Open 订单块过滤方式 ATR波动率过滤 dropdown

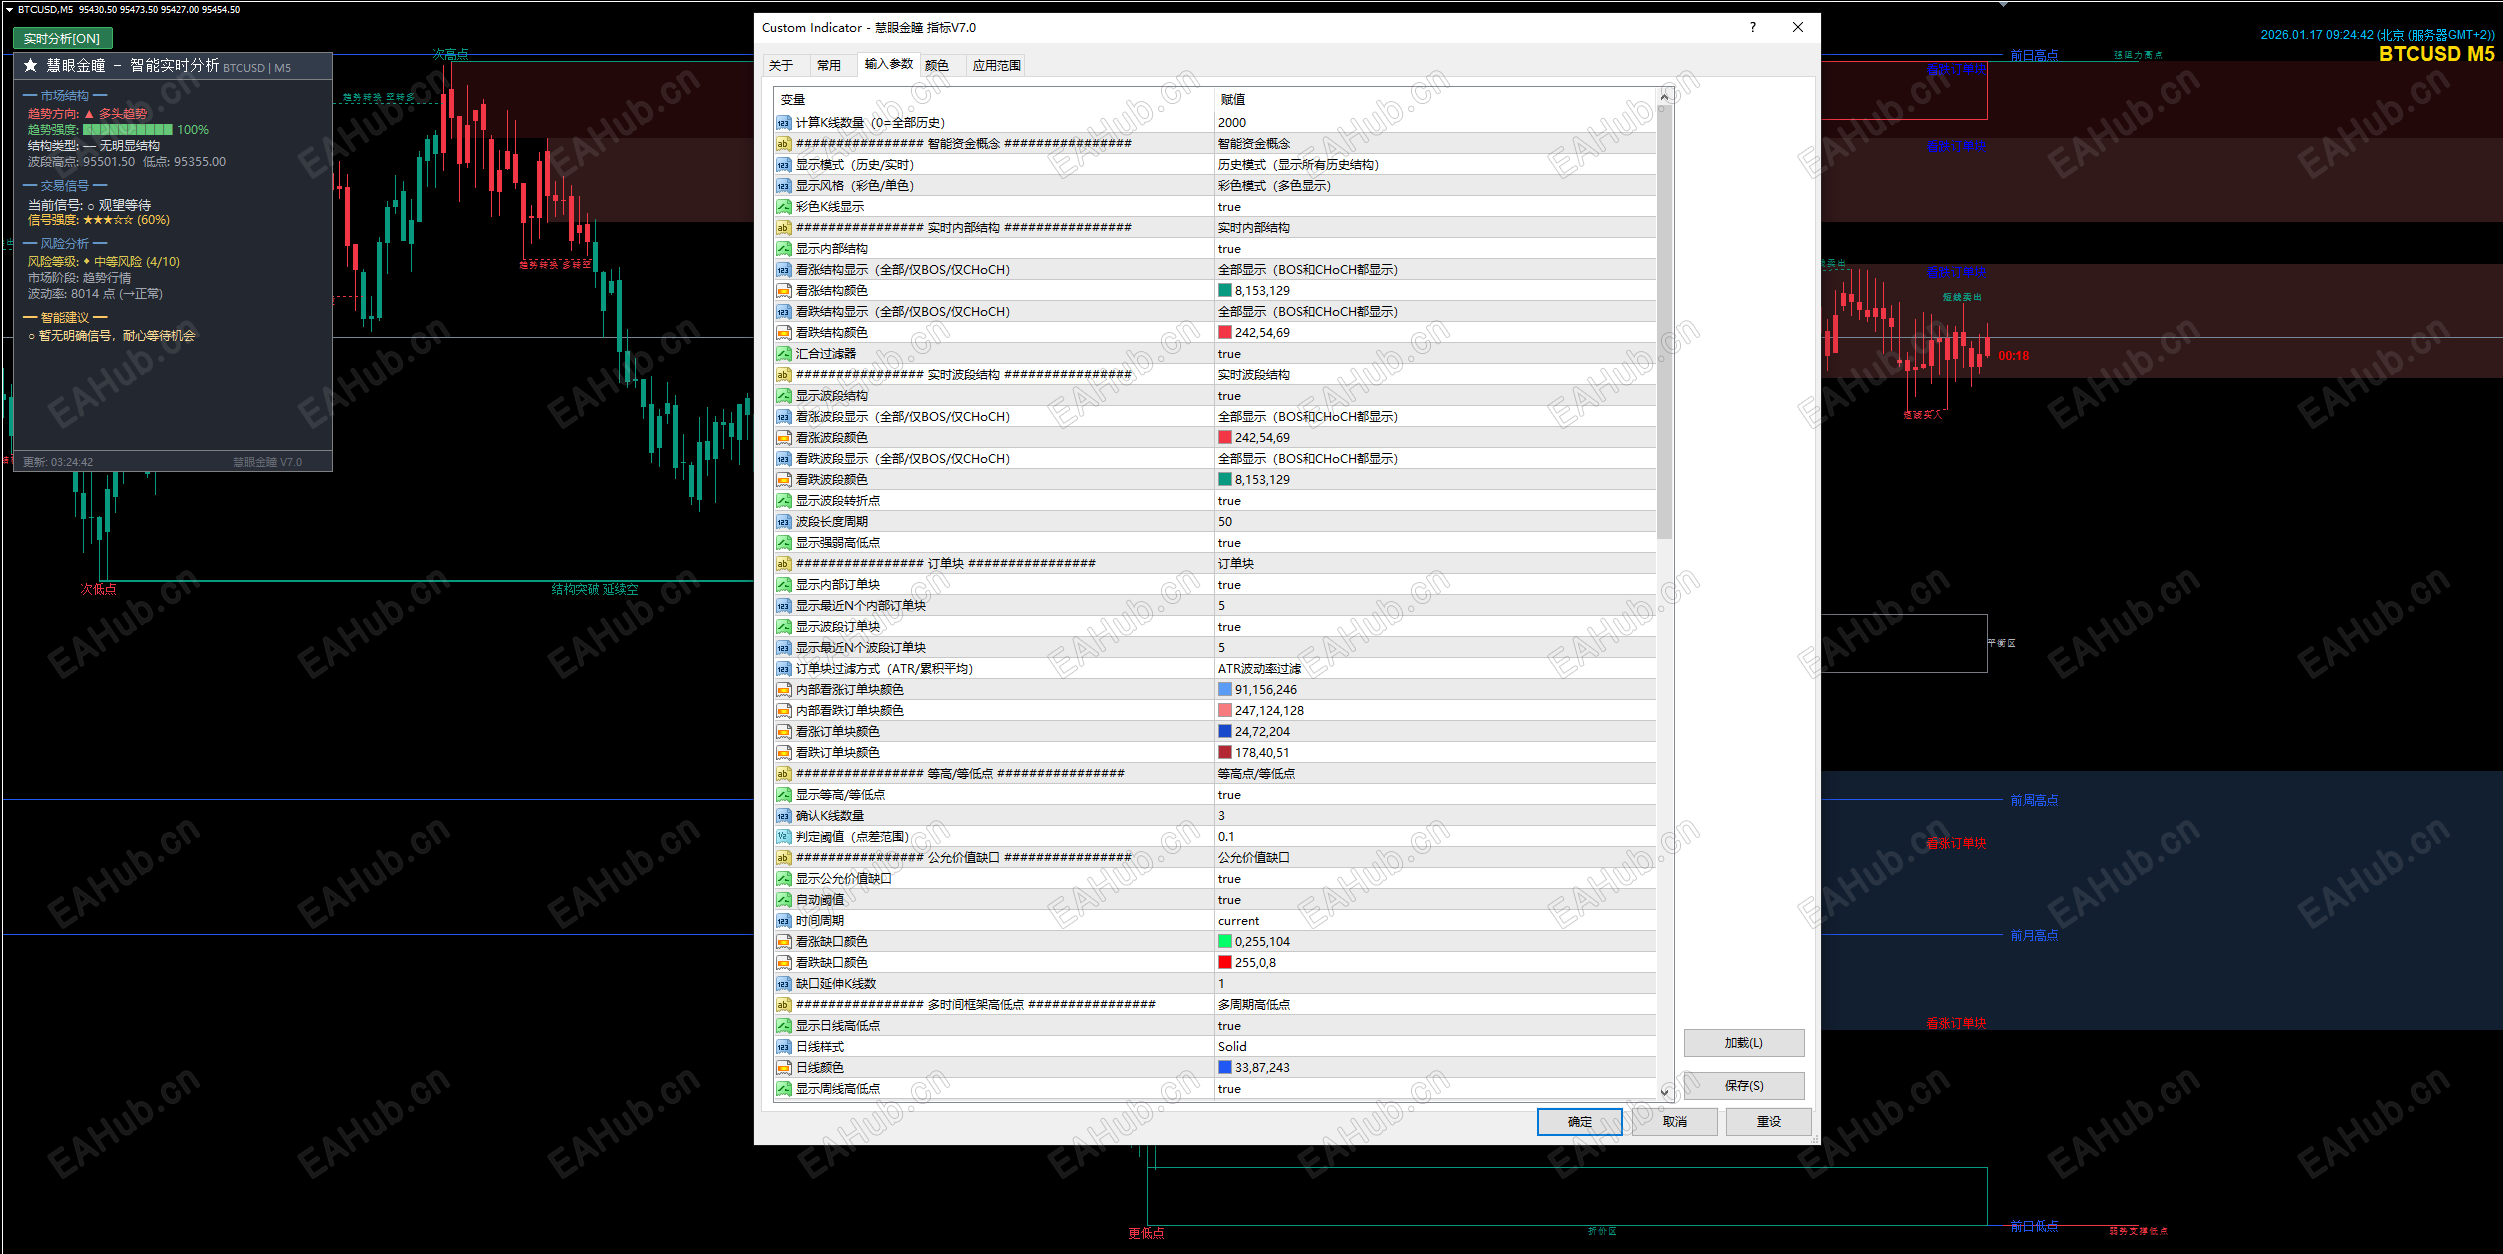[x=1259, y=669]
